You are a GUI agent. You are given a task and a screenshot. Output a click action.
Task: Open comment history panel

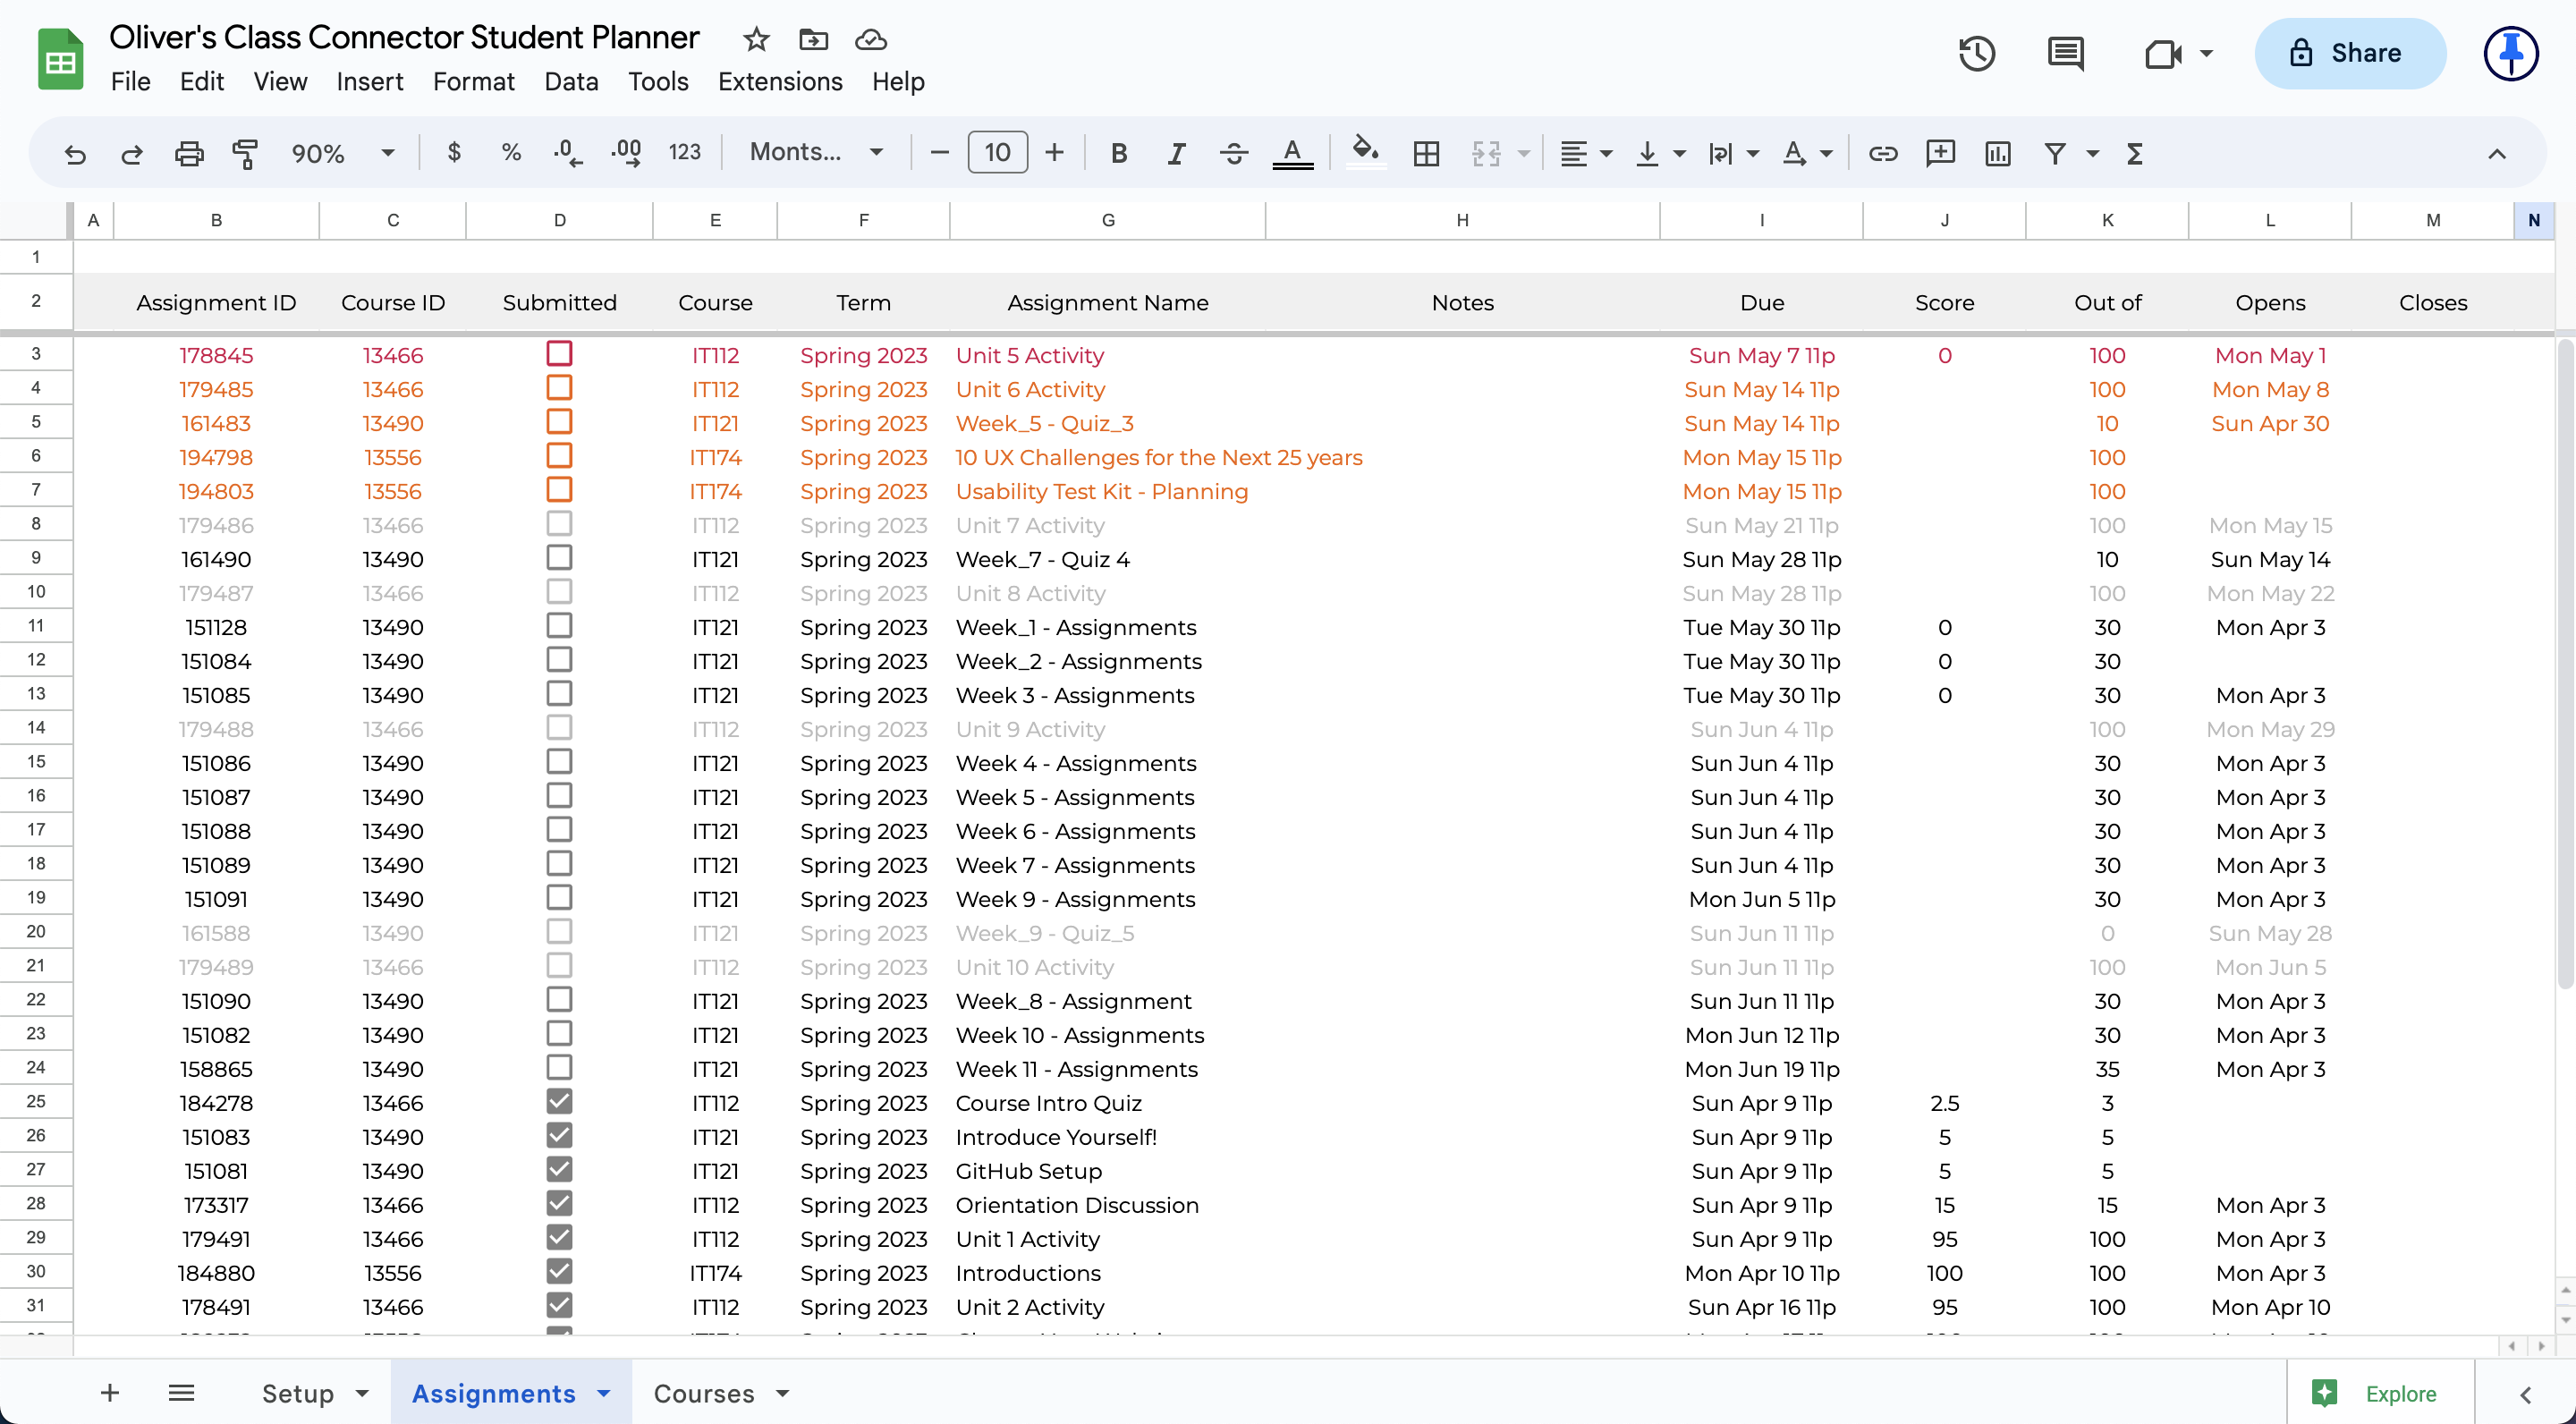pos(2066,53)
